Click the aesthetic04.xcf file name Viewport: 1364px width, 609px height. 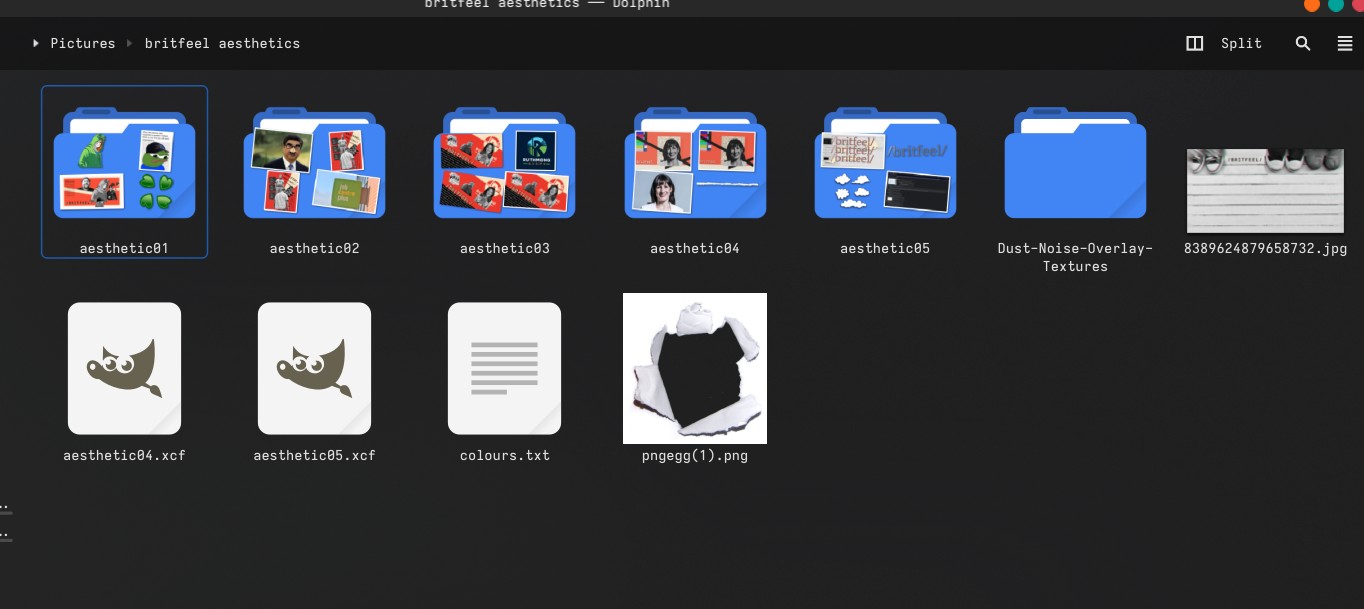124,455
